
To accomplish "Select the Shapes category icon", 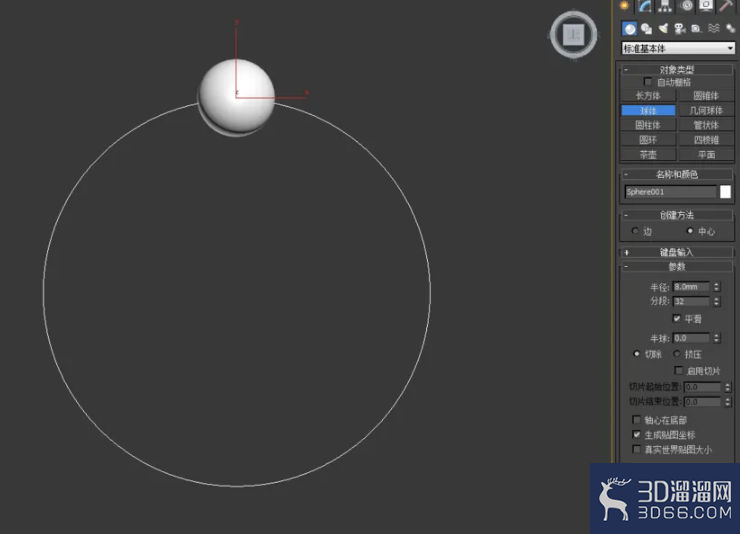I will pyautogui.click(x=646, y=29).
